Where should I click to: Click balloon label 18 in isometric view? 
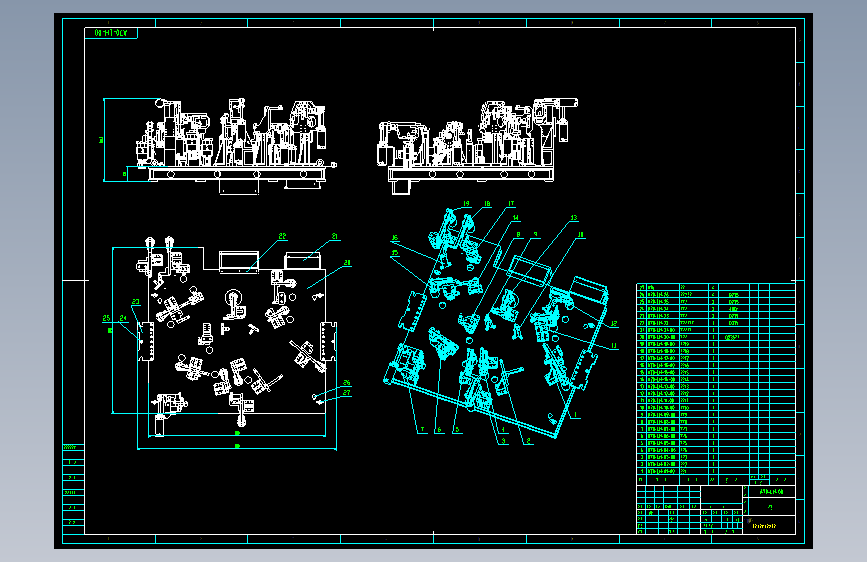(487, 204)
